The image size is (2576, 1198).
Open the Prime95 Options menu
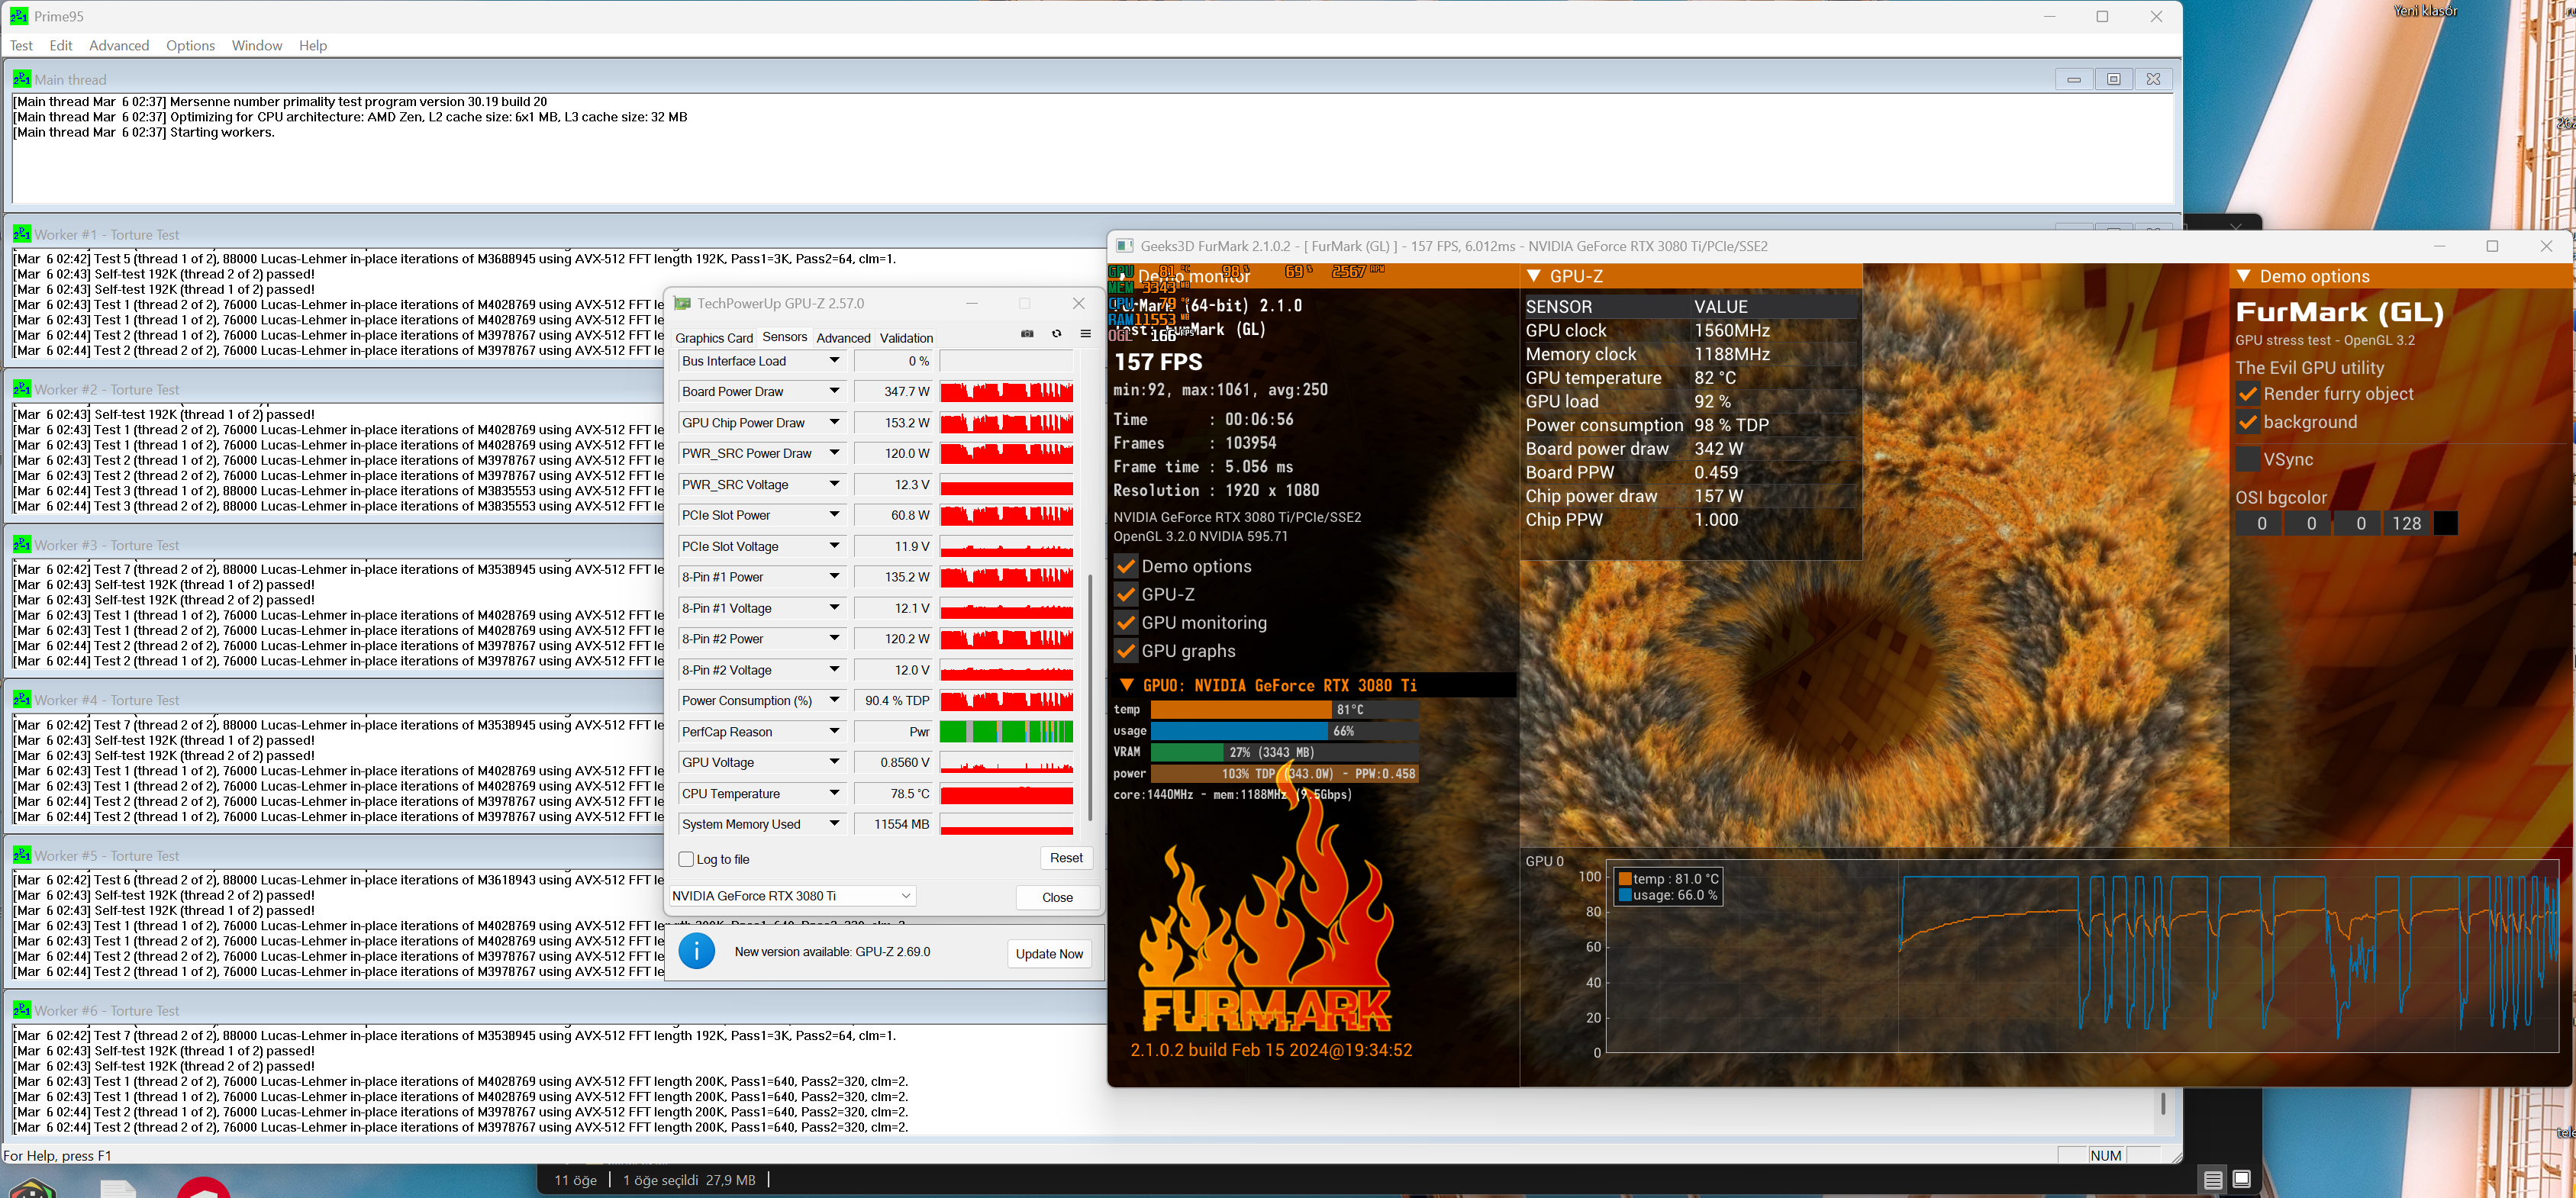coord(190,45)
